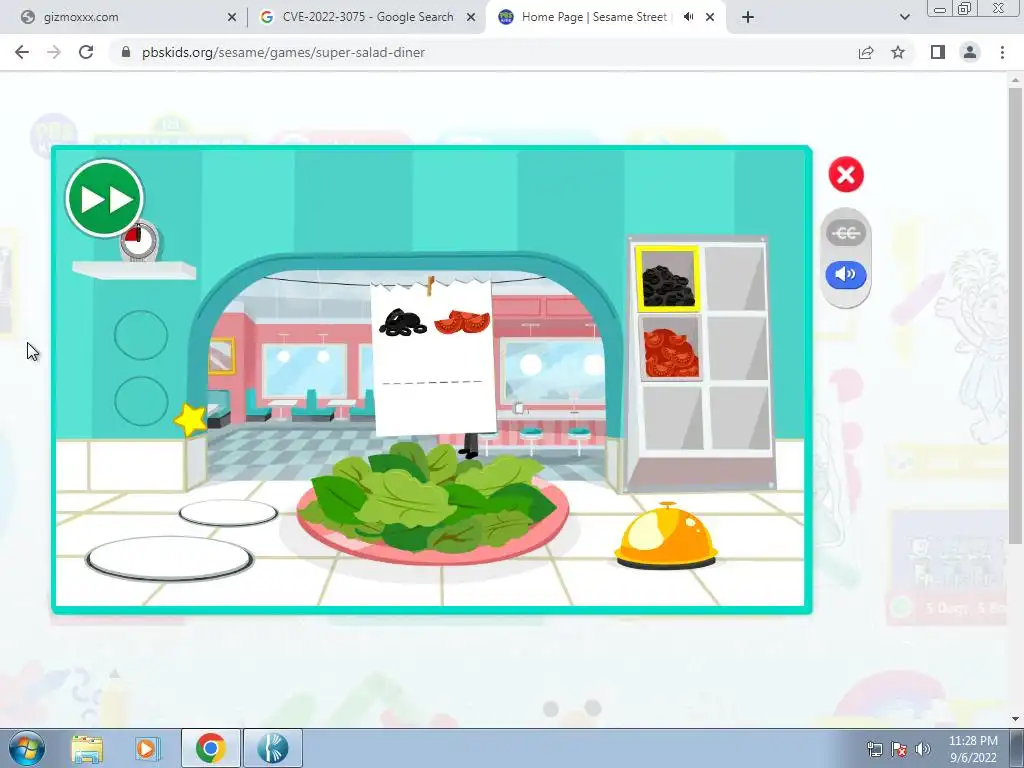Viewport: 1024px width, 768px height.
Task: Click the second empty circle slot
Action: coord(141,401)
